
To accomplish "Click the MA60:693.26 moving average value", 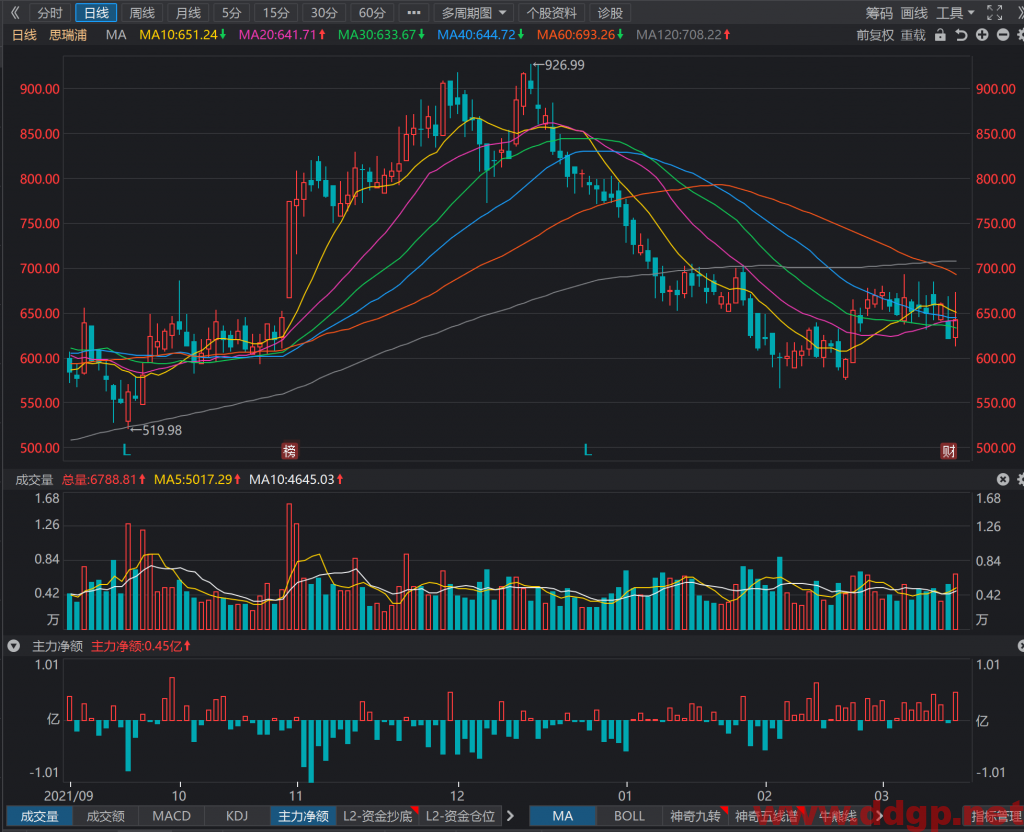I will click(580, 35).
